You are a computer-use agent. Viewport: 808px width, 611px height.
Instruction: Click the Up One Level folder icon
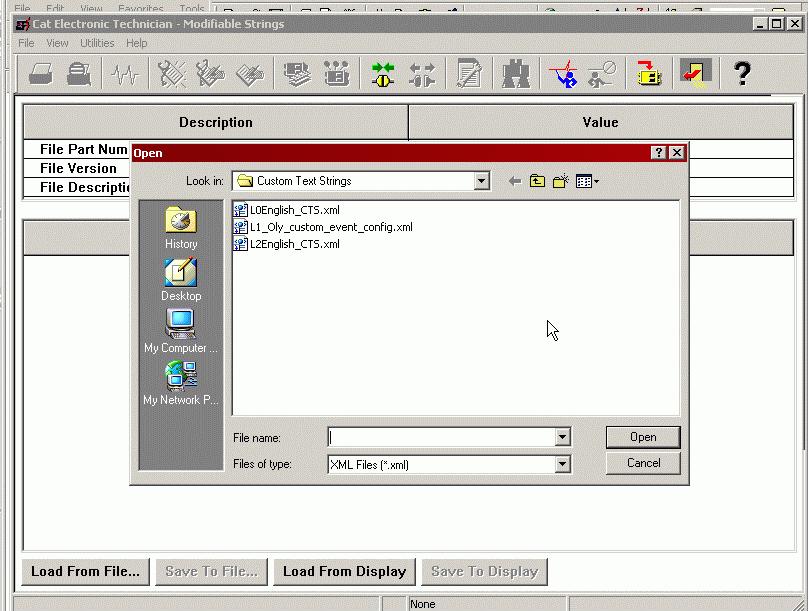pyautogui.click(x=537, y=181)
